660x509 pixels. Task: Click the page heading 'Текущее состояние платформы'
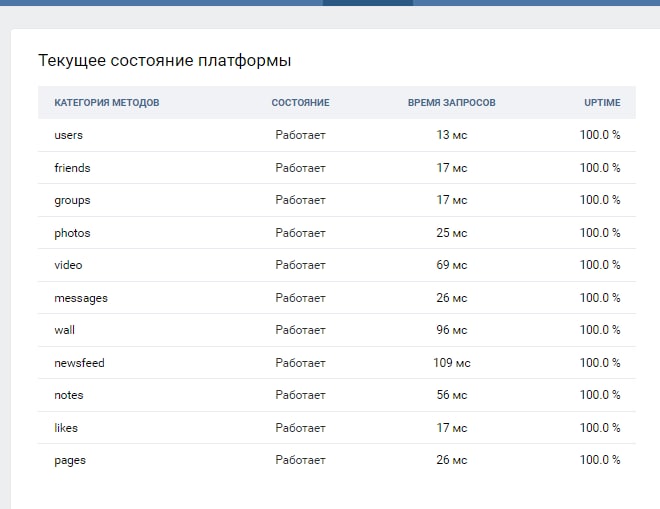(x=165, y=61)
